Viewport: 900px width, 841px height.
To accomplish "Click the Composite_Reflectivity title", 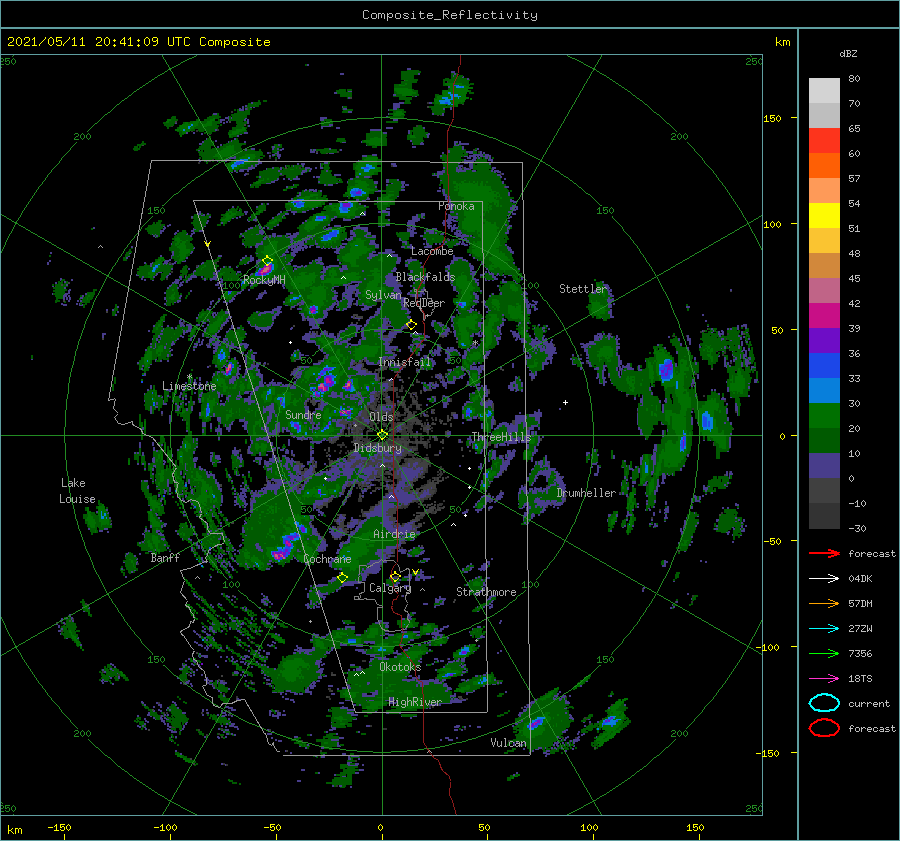I will [450, 15].
